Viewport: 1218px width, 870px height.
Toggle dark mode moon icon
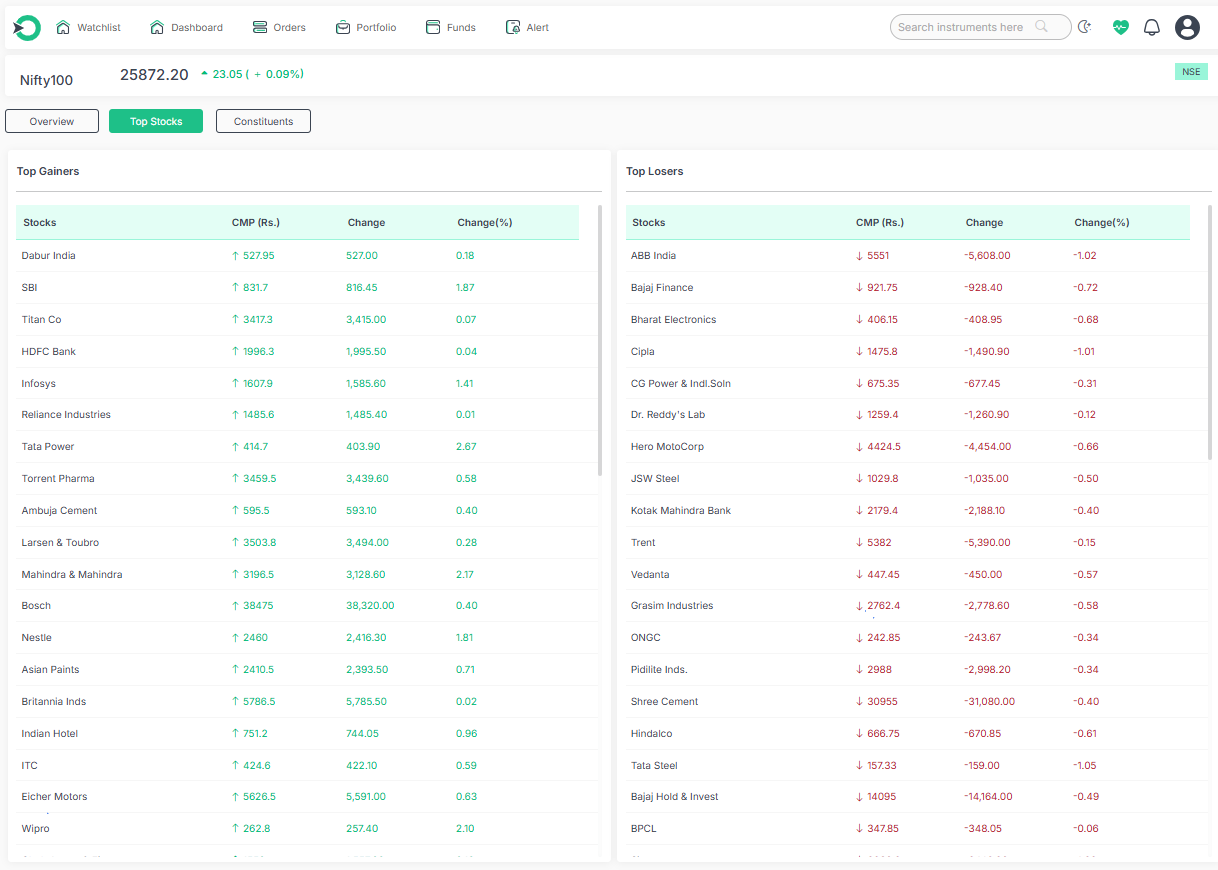tap(1085, 28)
